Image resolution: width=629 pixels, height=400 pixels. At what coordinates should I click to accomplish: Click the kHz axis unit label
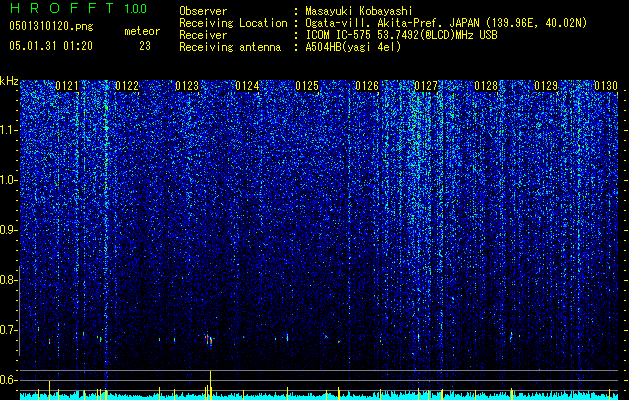point(9,81)
